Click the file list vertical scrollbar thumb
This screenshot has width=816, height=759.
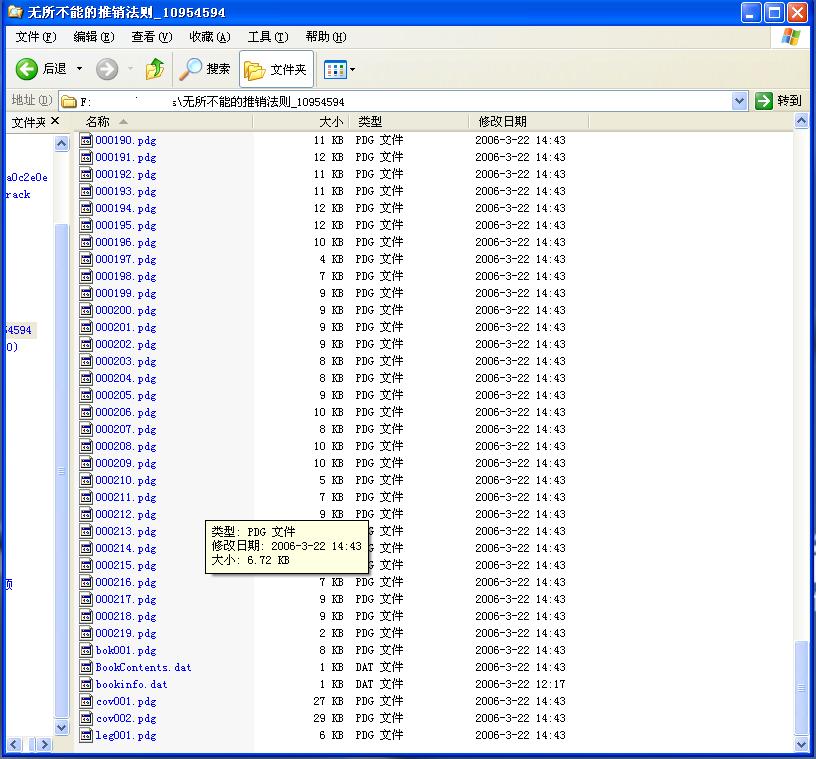click(x=801, y=688)
